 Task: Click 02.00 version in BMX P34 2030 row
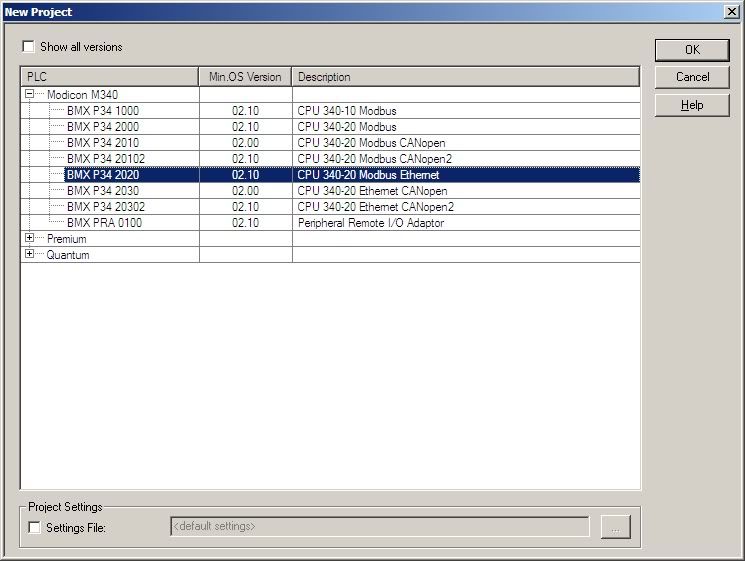[245, 190]
